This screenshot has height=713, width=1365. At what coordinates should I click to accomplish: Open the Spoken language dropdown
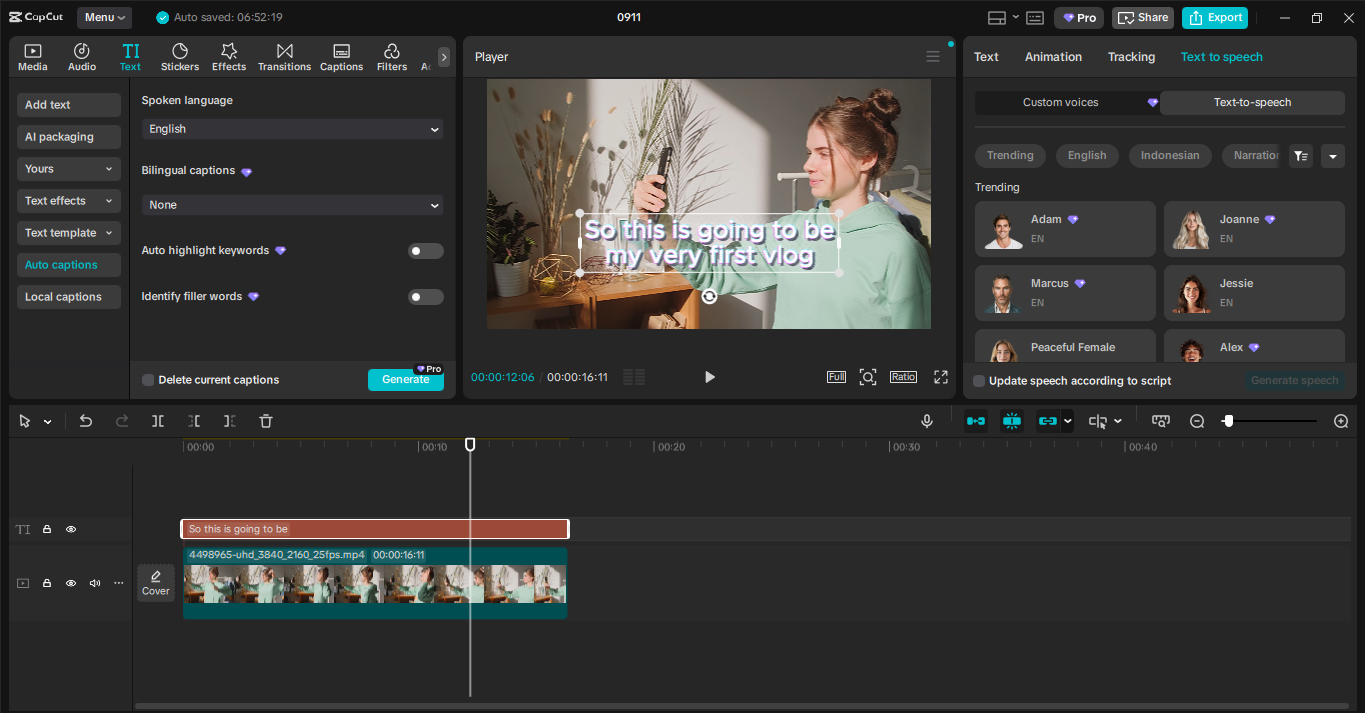(292, 129)
